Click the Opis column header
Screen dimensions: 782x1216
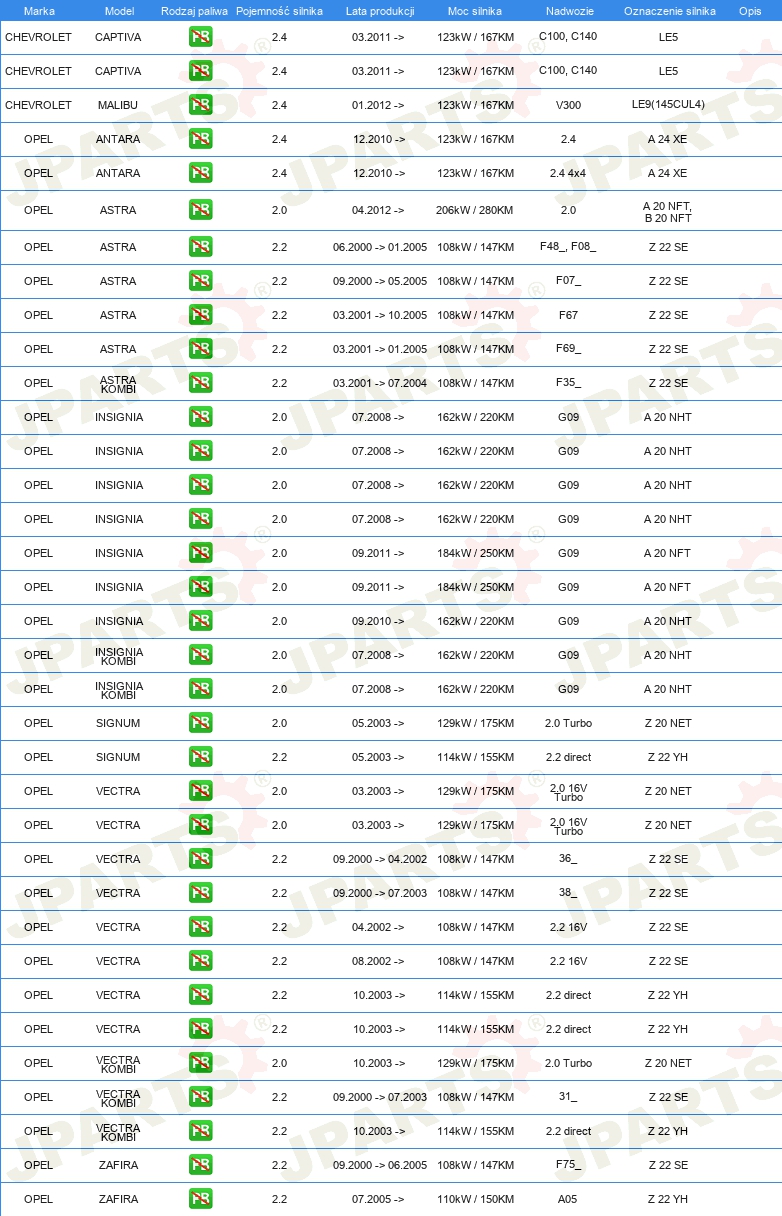pyautogui.click(x=750, y=11)
